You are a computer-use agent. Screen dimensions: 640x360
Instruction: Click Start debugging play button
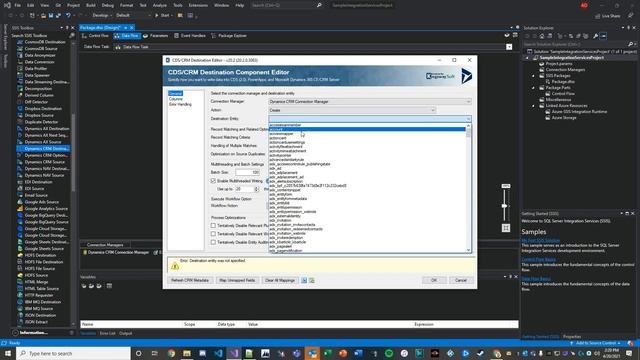pos(162,16)
